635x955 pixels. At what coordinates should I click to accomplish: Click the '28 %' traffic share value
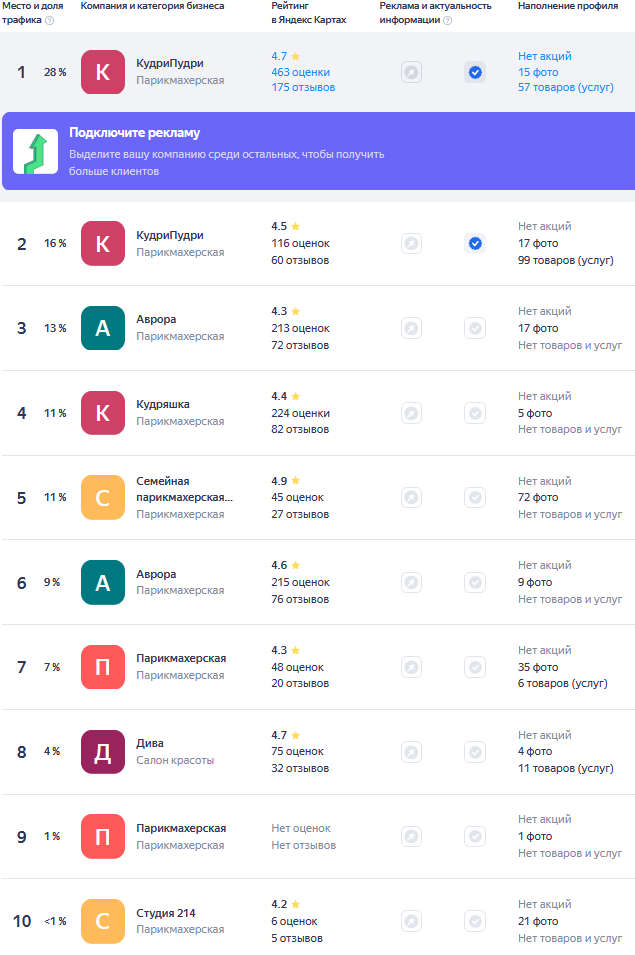[55, 72]
